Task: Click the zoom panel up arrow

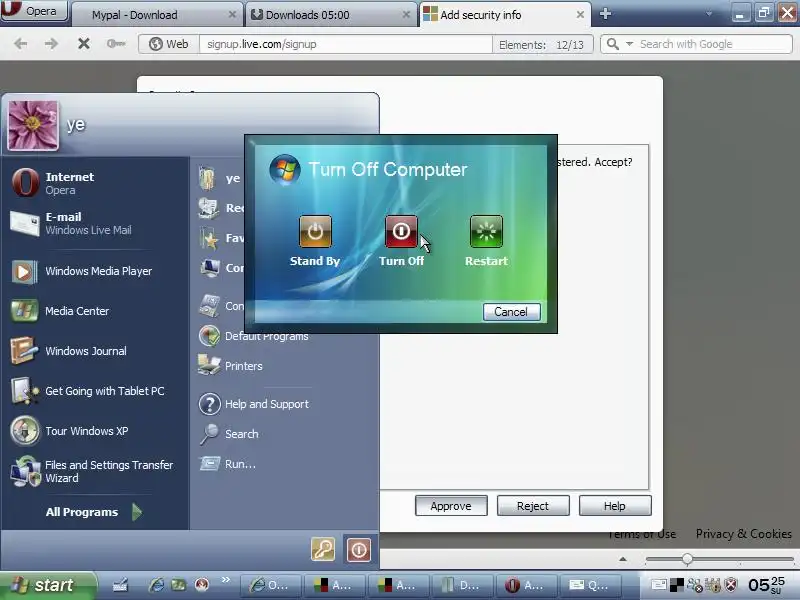Action: point(623,559)
